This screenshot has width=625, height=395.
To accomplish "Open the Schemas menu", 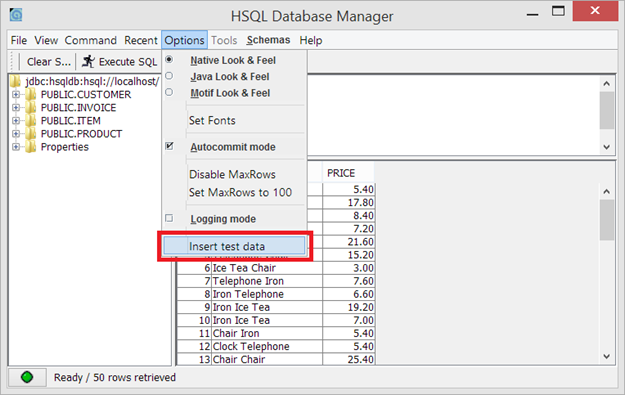I will (x=268, y=40).
